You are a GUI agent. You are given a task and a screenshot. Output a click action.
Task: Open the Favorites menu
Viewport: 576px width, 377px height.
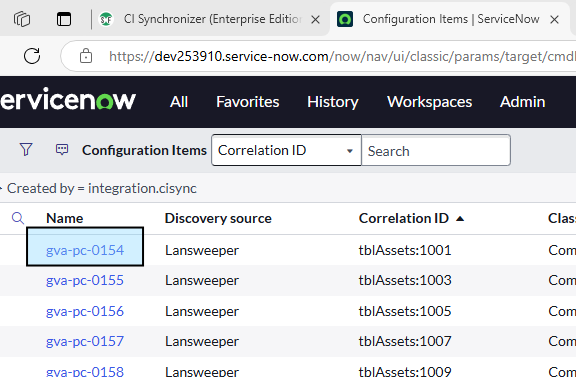248,102
